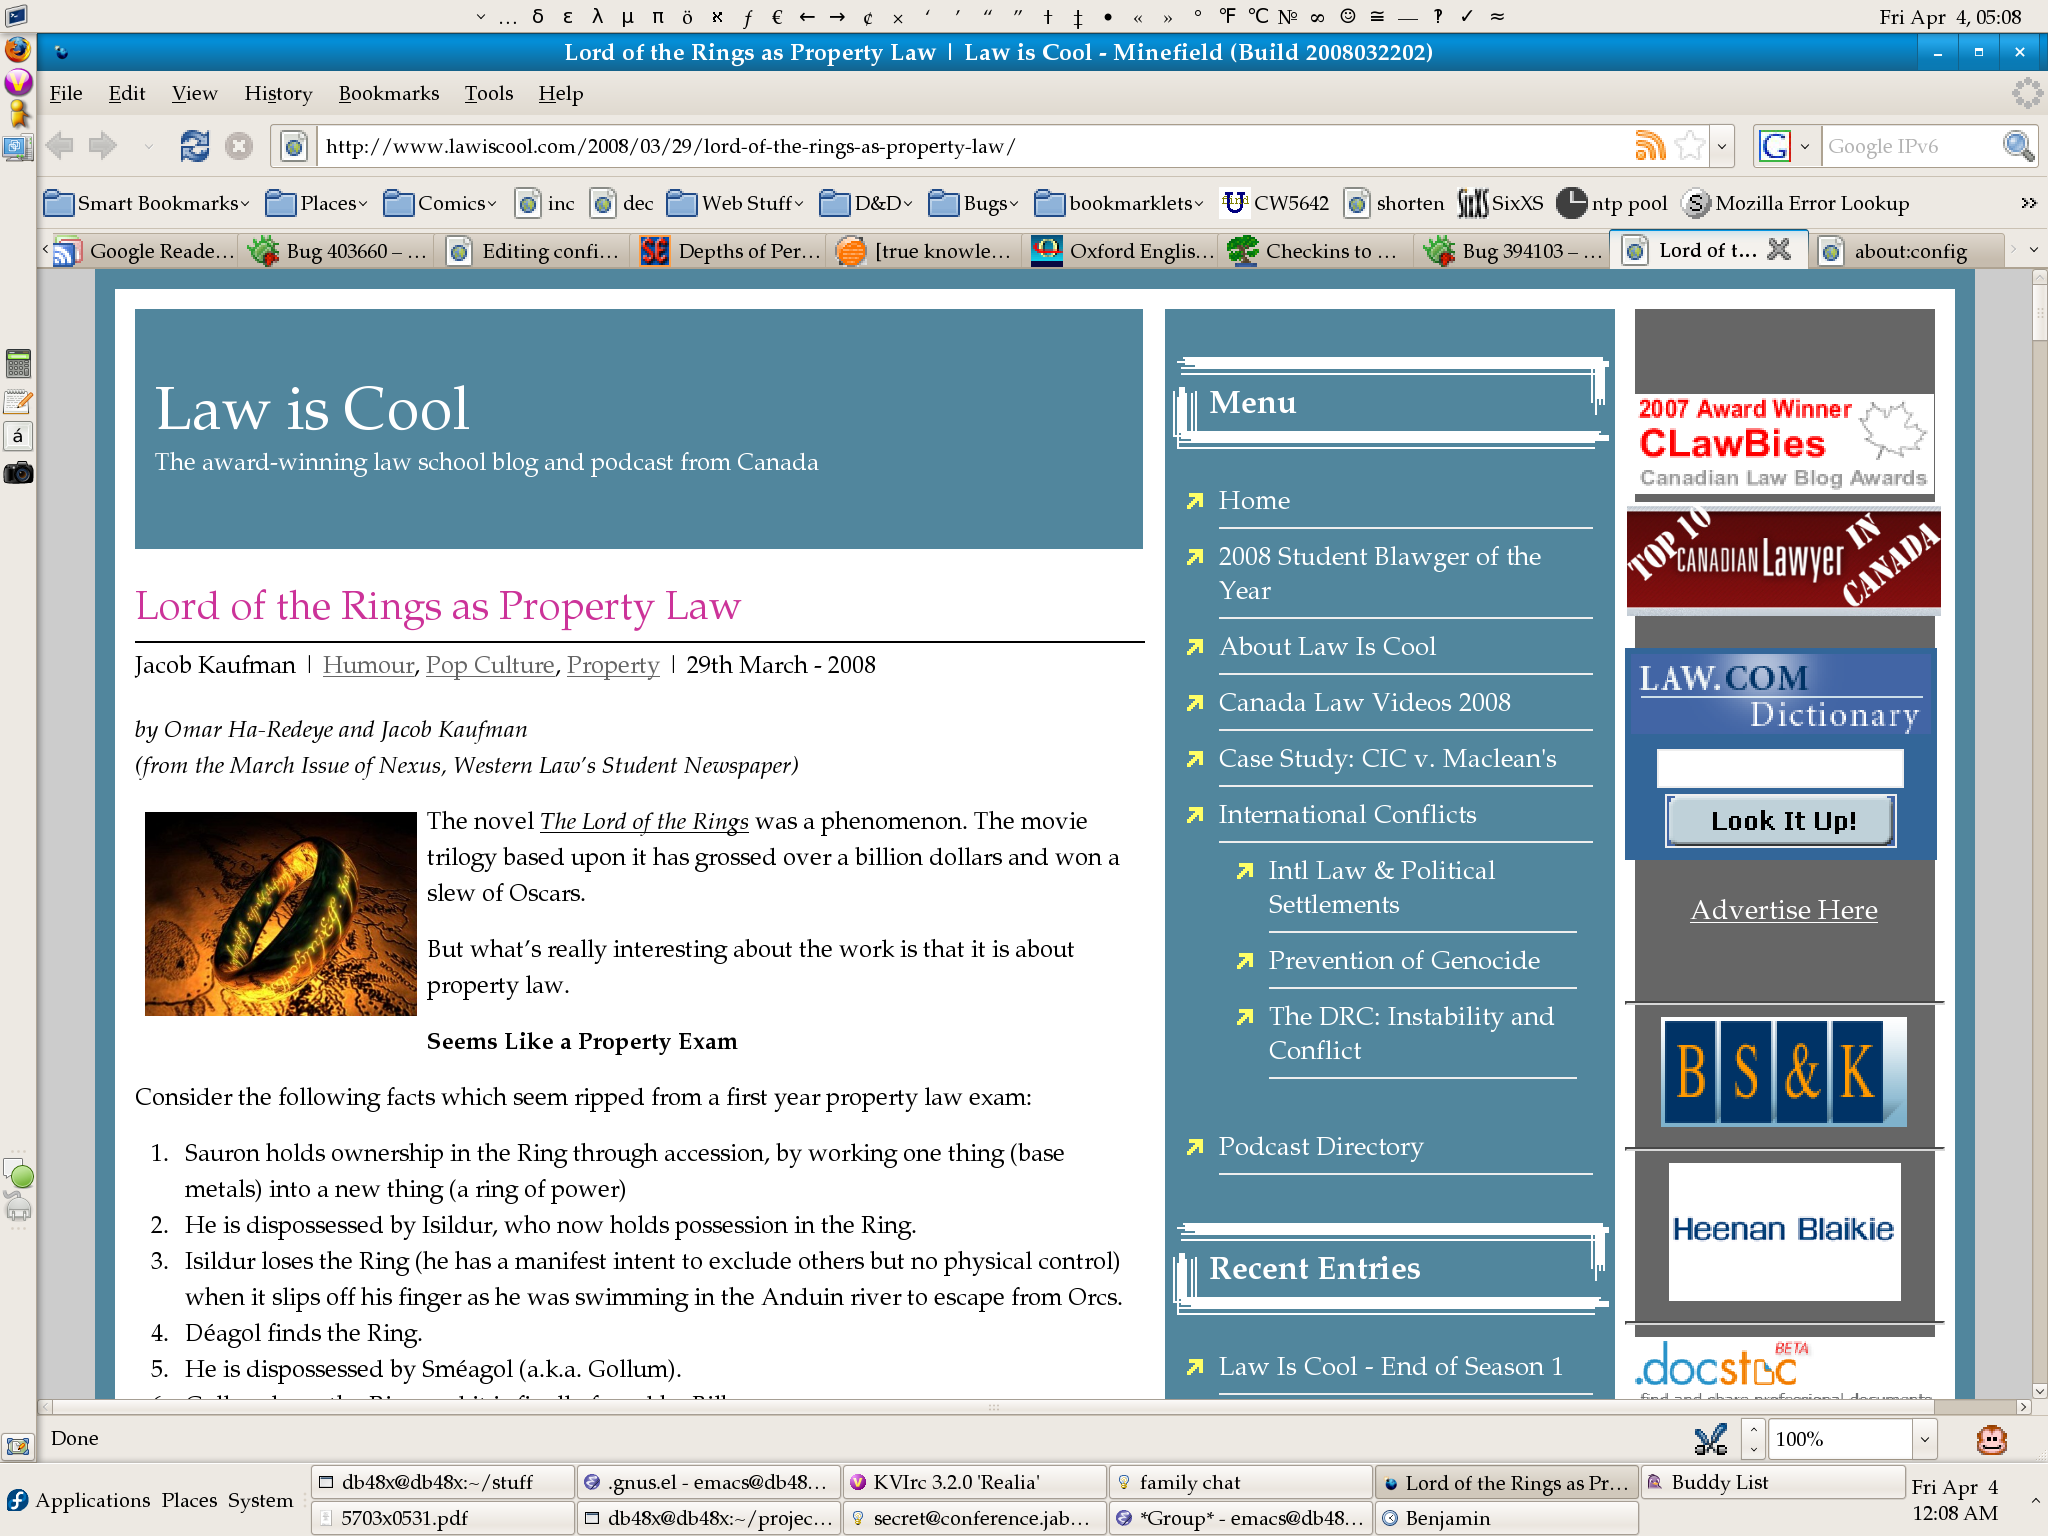Expand the D&D bookmarks folder
The image size is (2048, 1536).
pyautogui.click(x=866, y=203)
